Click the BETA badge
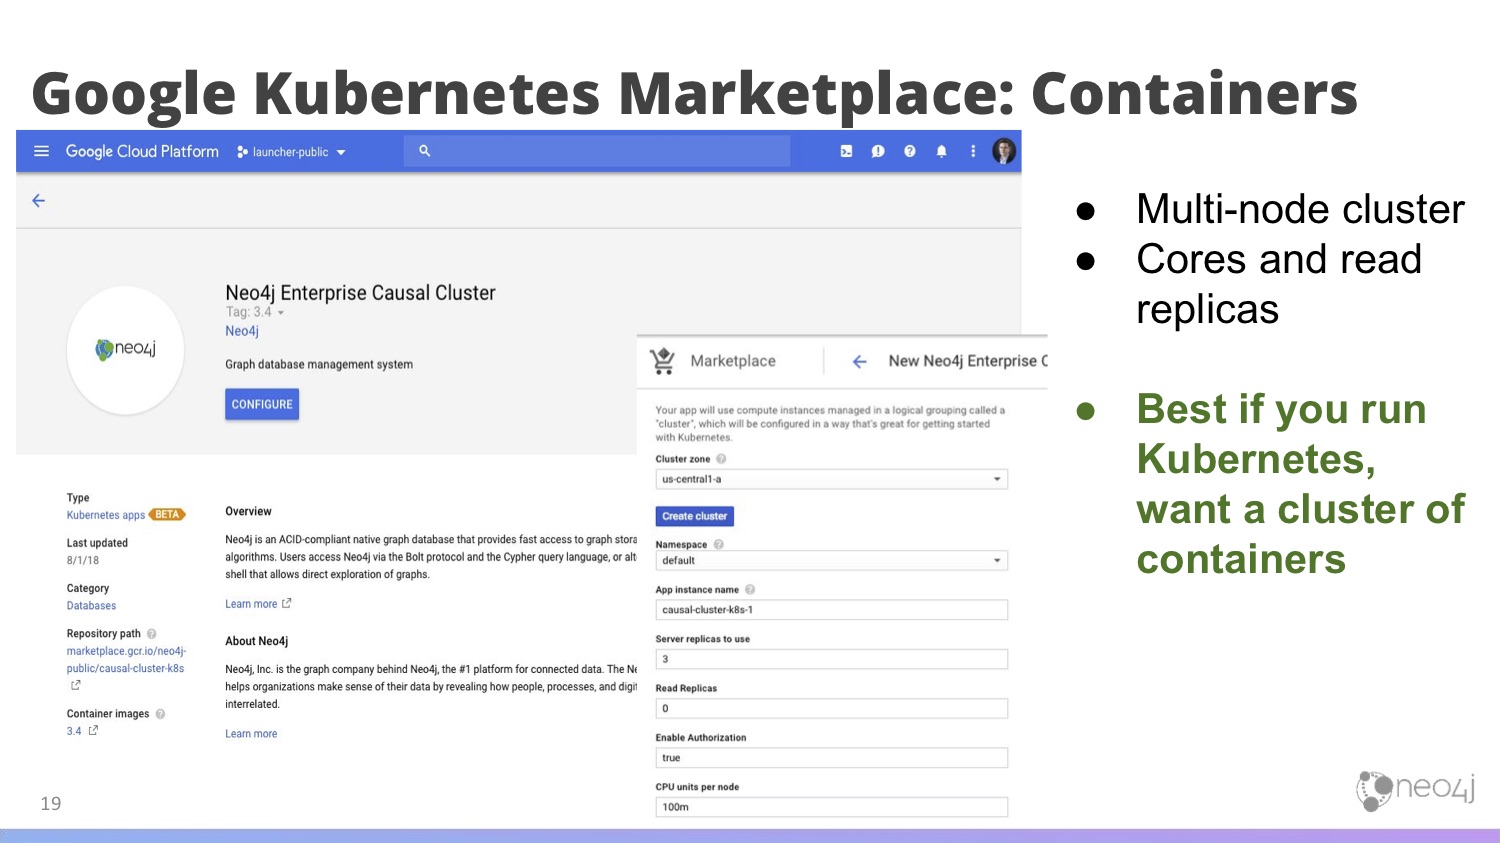Screen dimensions: 1500x843 tap(167, 515)
